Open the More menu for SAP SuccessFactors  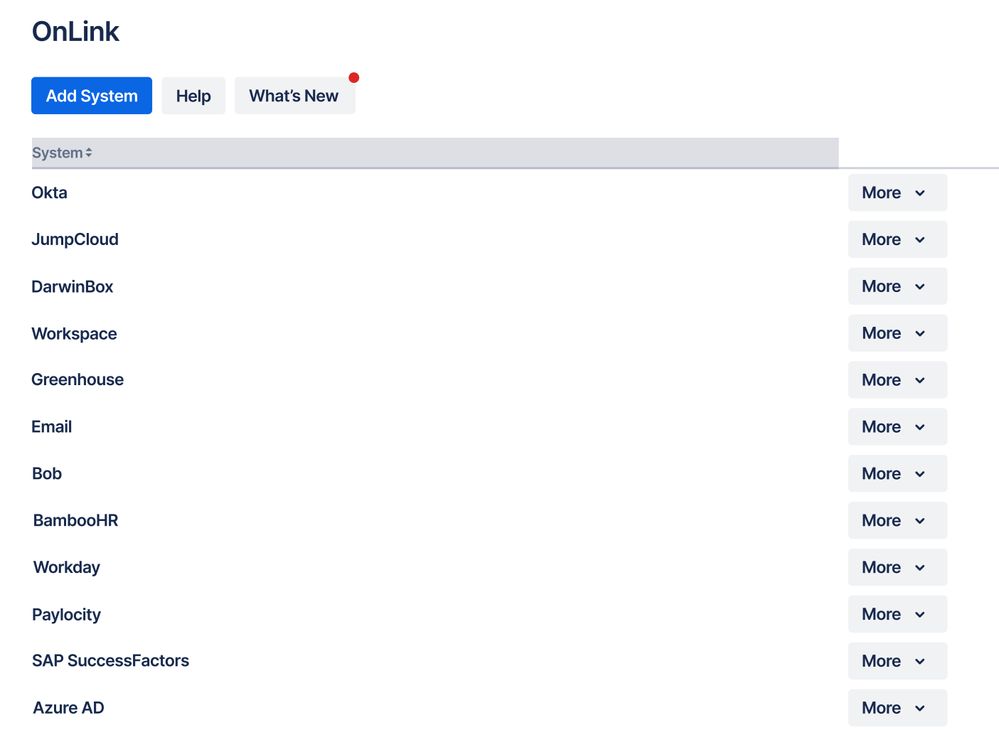(x=897, y=661)
